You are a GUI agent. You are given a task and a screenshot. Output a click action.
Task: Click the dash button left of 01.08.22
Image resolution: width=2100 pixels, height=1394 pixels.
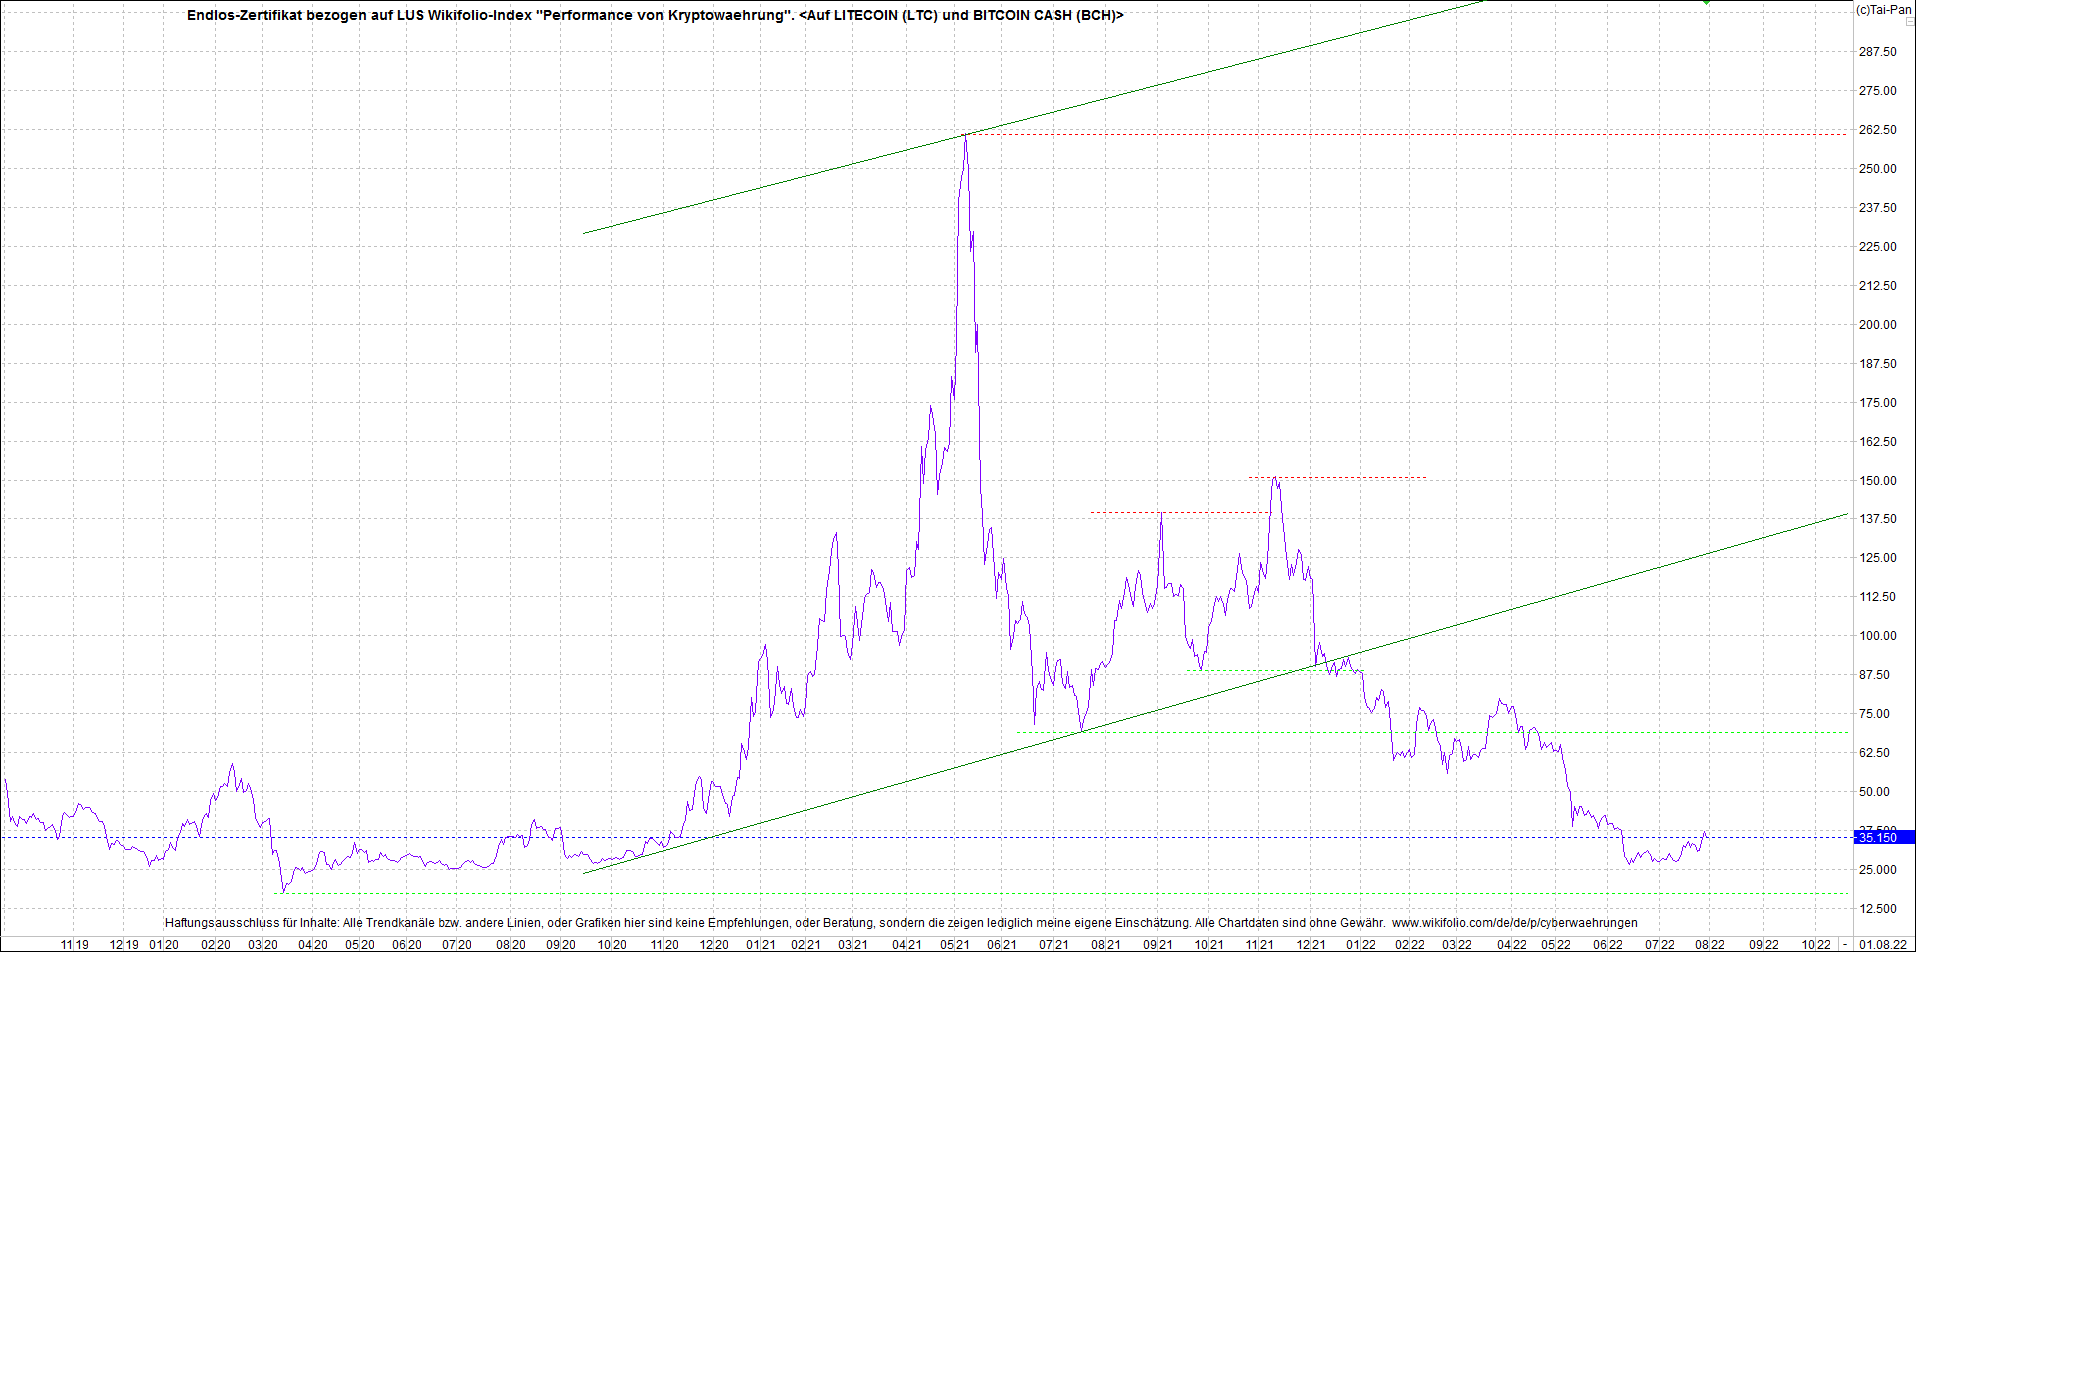[1845, 945]
